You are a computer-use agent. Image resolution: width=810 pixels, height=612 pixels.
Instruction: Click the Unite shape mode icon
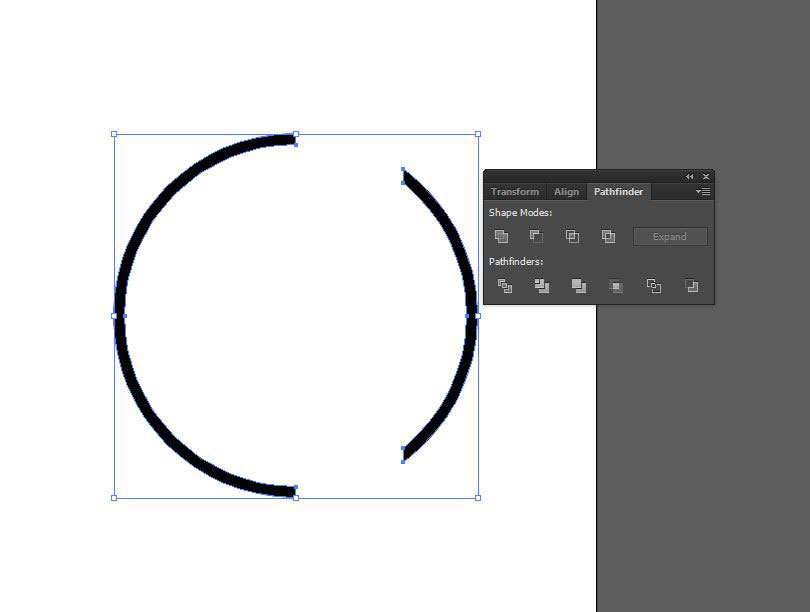(502, 237)
